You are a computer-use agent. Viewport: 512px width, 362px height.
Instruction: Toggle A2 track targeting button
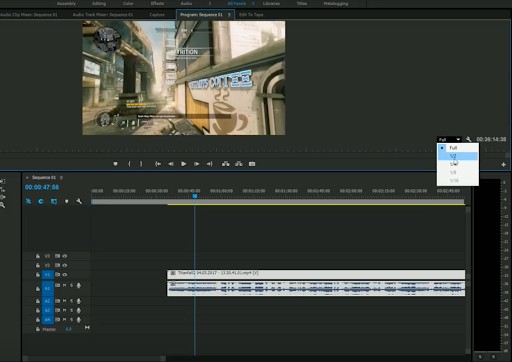48,301
